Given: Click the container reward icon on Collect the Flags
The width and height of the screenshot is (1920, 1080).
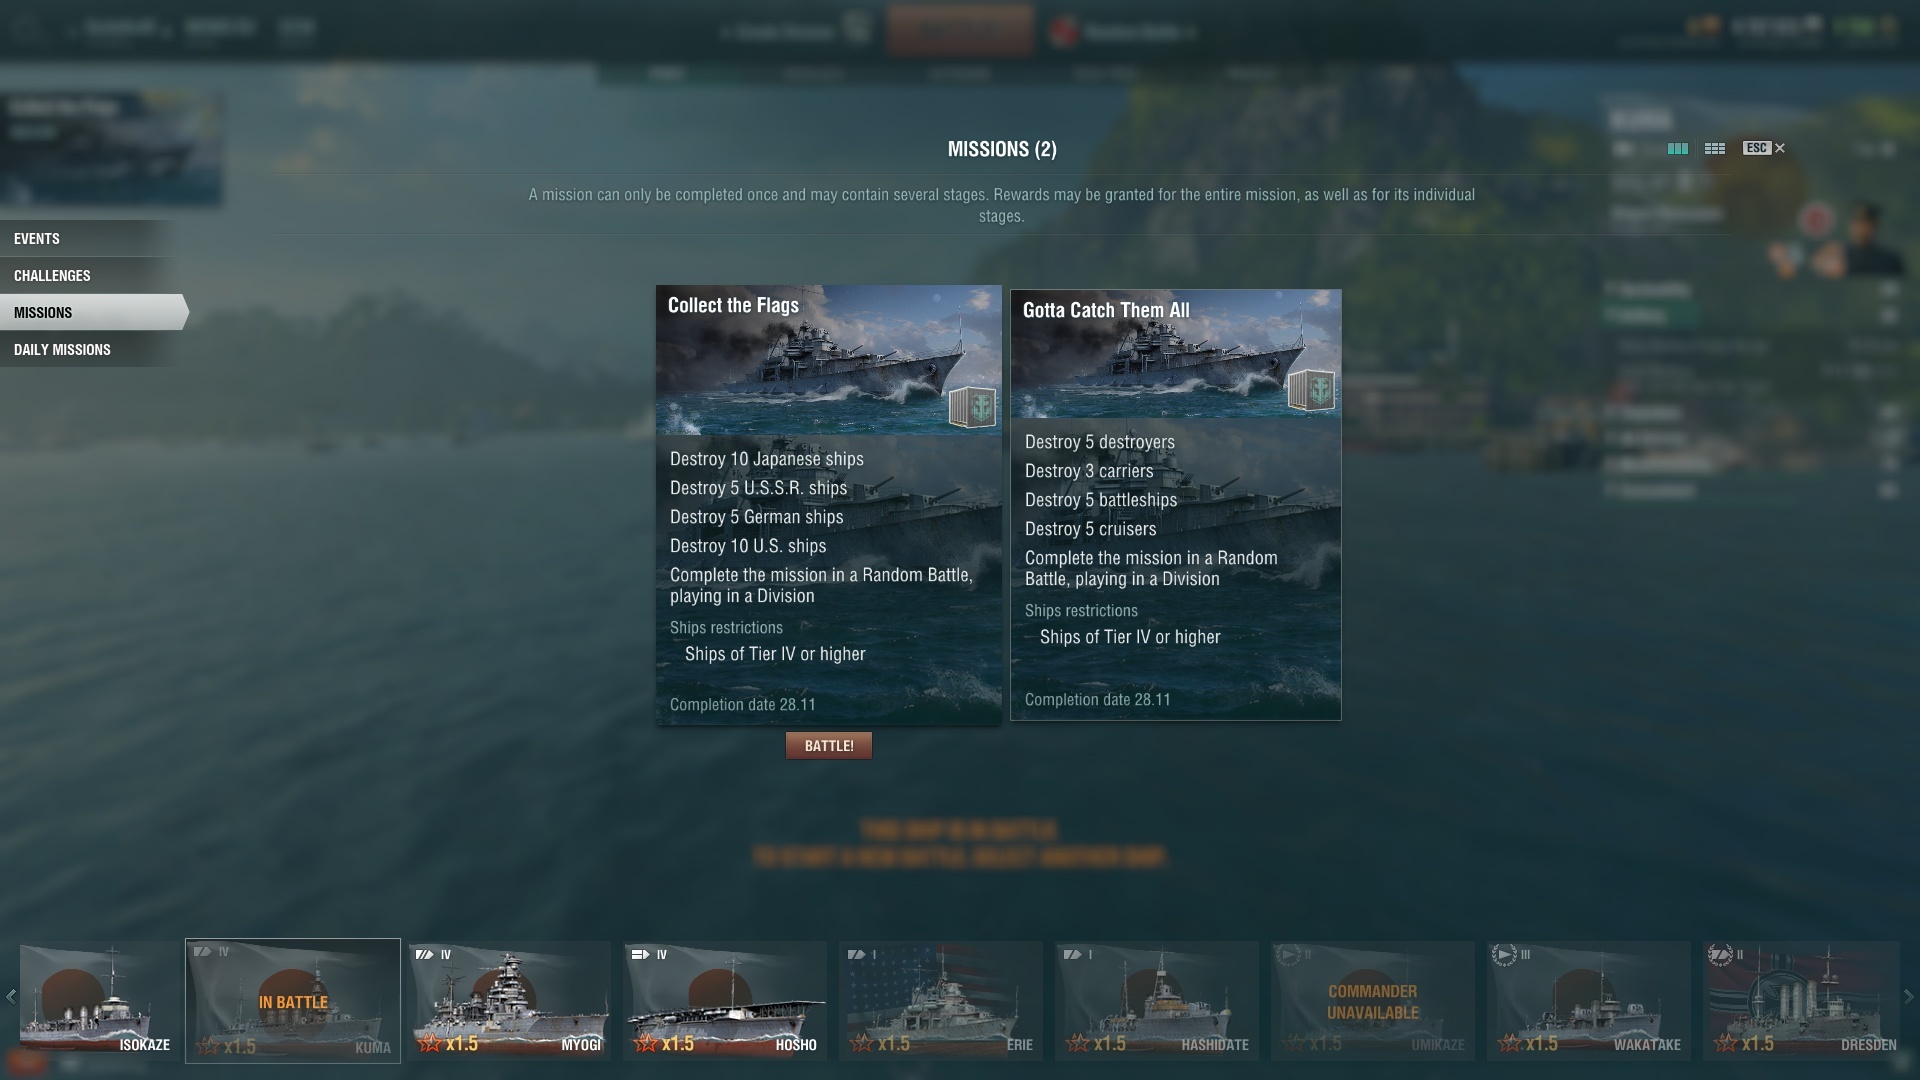Looking at the screenshot, I should click(x=972, y=407).
